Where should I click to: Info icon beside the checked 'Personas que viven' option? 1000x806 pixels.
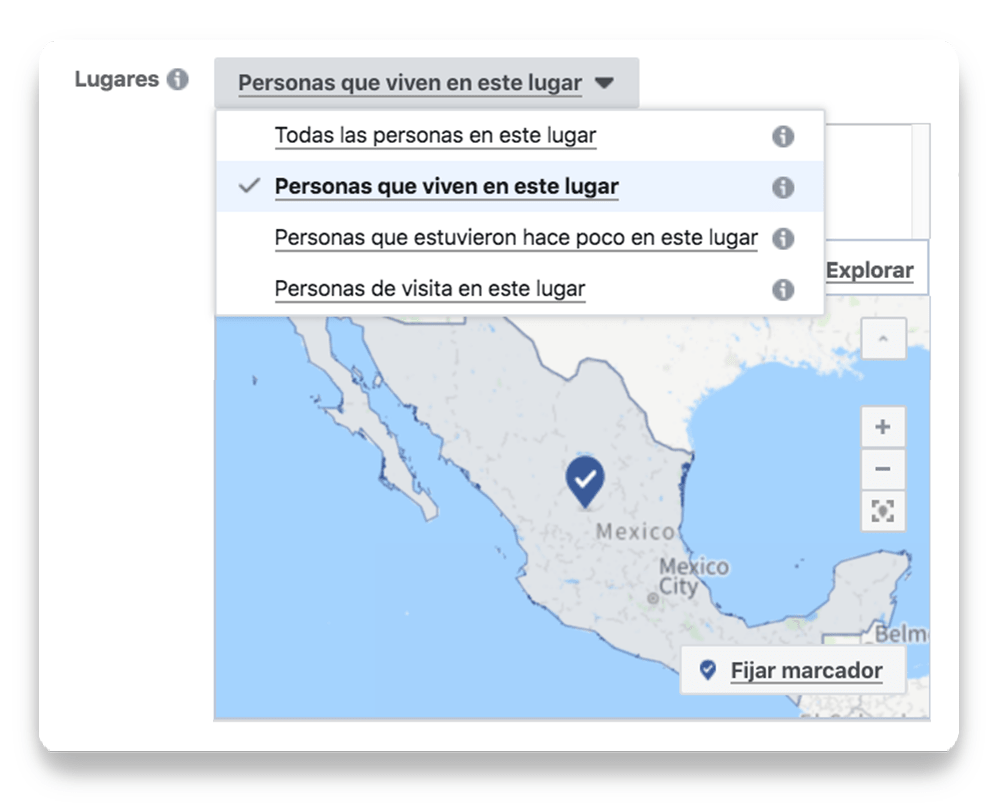click(783, 187)
